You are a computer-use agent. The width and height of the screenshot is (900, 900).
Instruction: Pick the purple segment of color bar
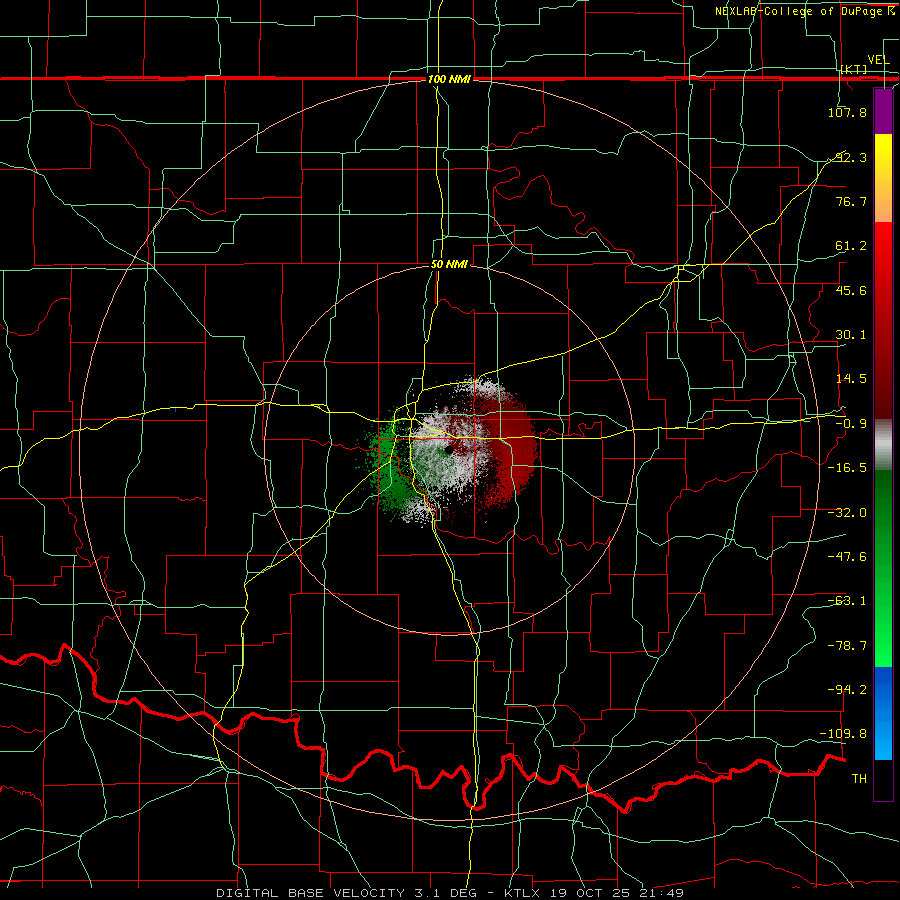883,112
